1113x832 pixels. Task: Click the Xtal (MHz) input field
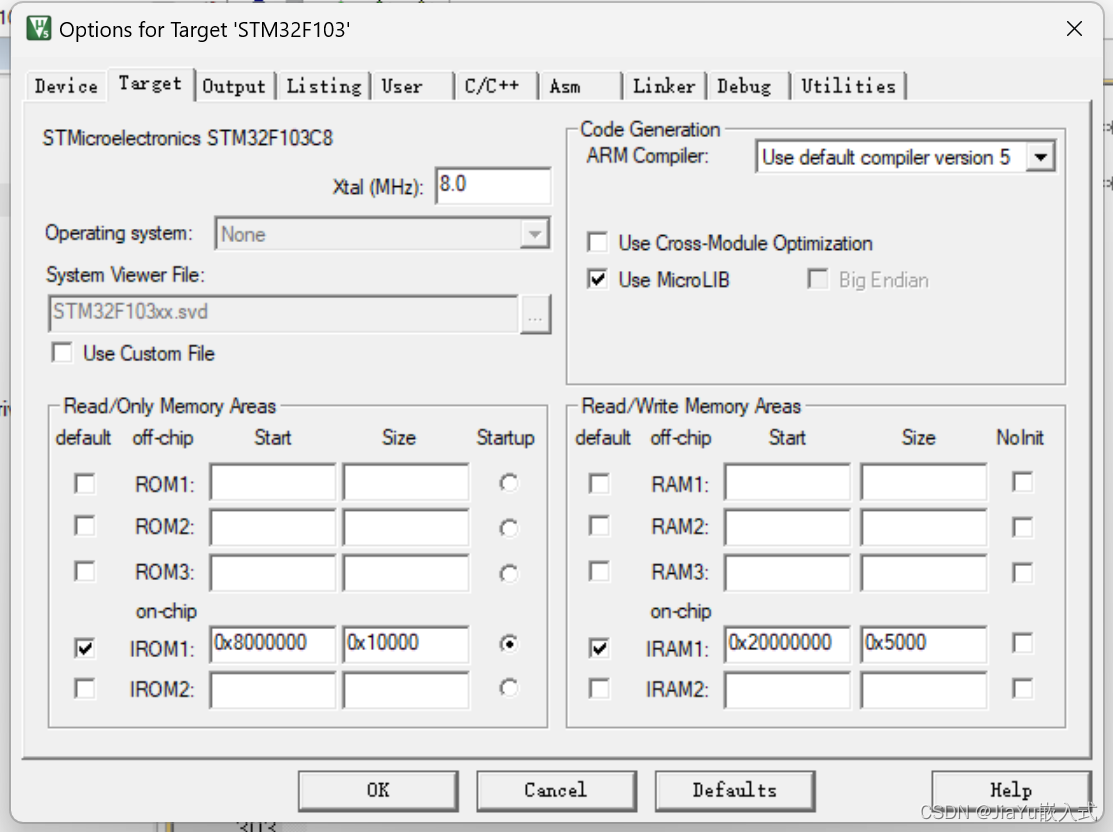coord(493,186)
